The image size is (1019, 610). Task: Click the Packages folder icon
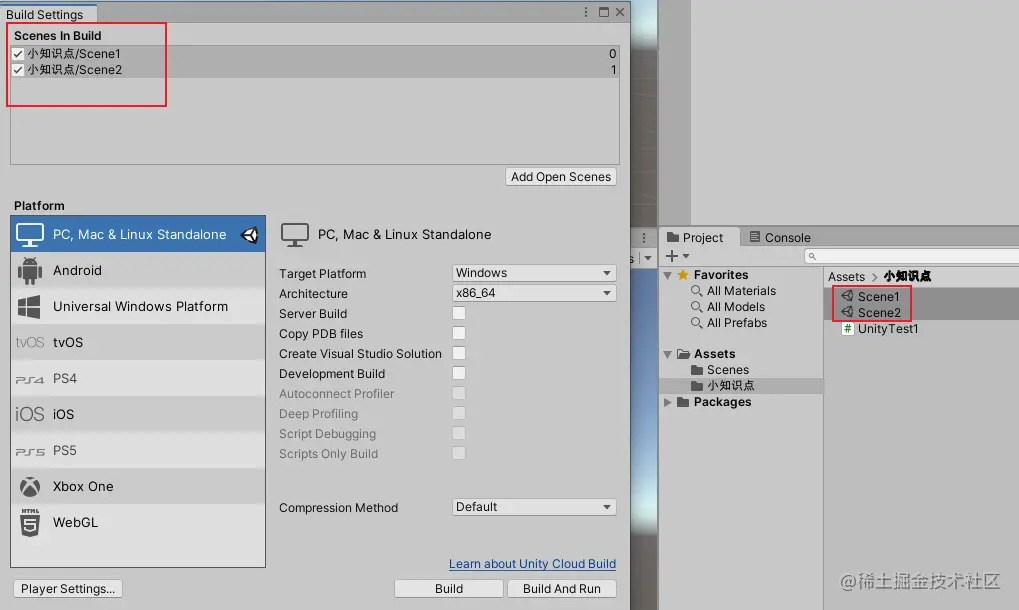(x=683, y=402)
